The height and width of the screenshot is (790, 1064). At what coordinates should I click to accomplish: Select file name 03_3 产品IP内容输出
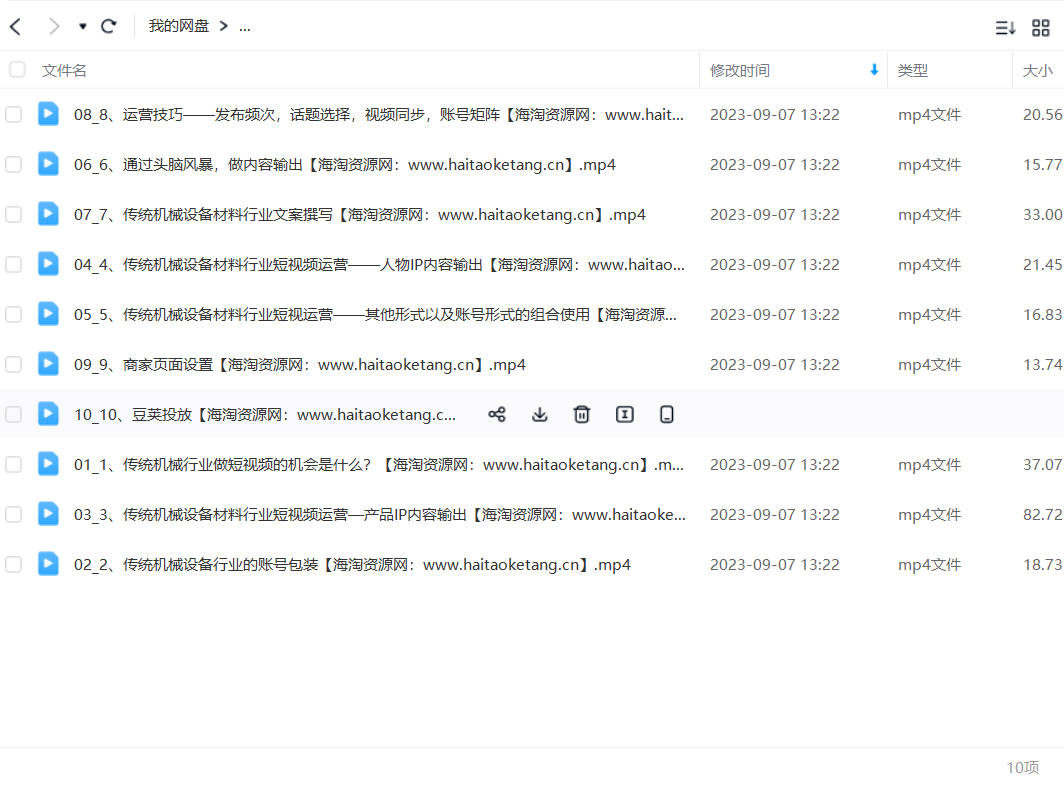380,515
